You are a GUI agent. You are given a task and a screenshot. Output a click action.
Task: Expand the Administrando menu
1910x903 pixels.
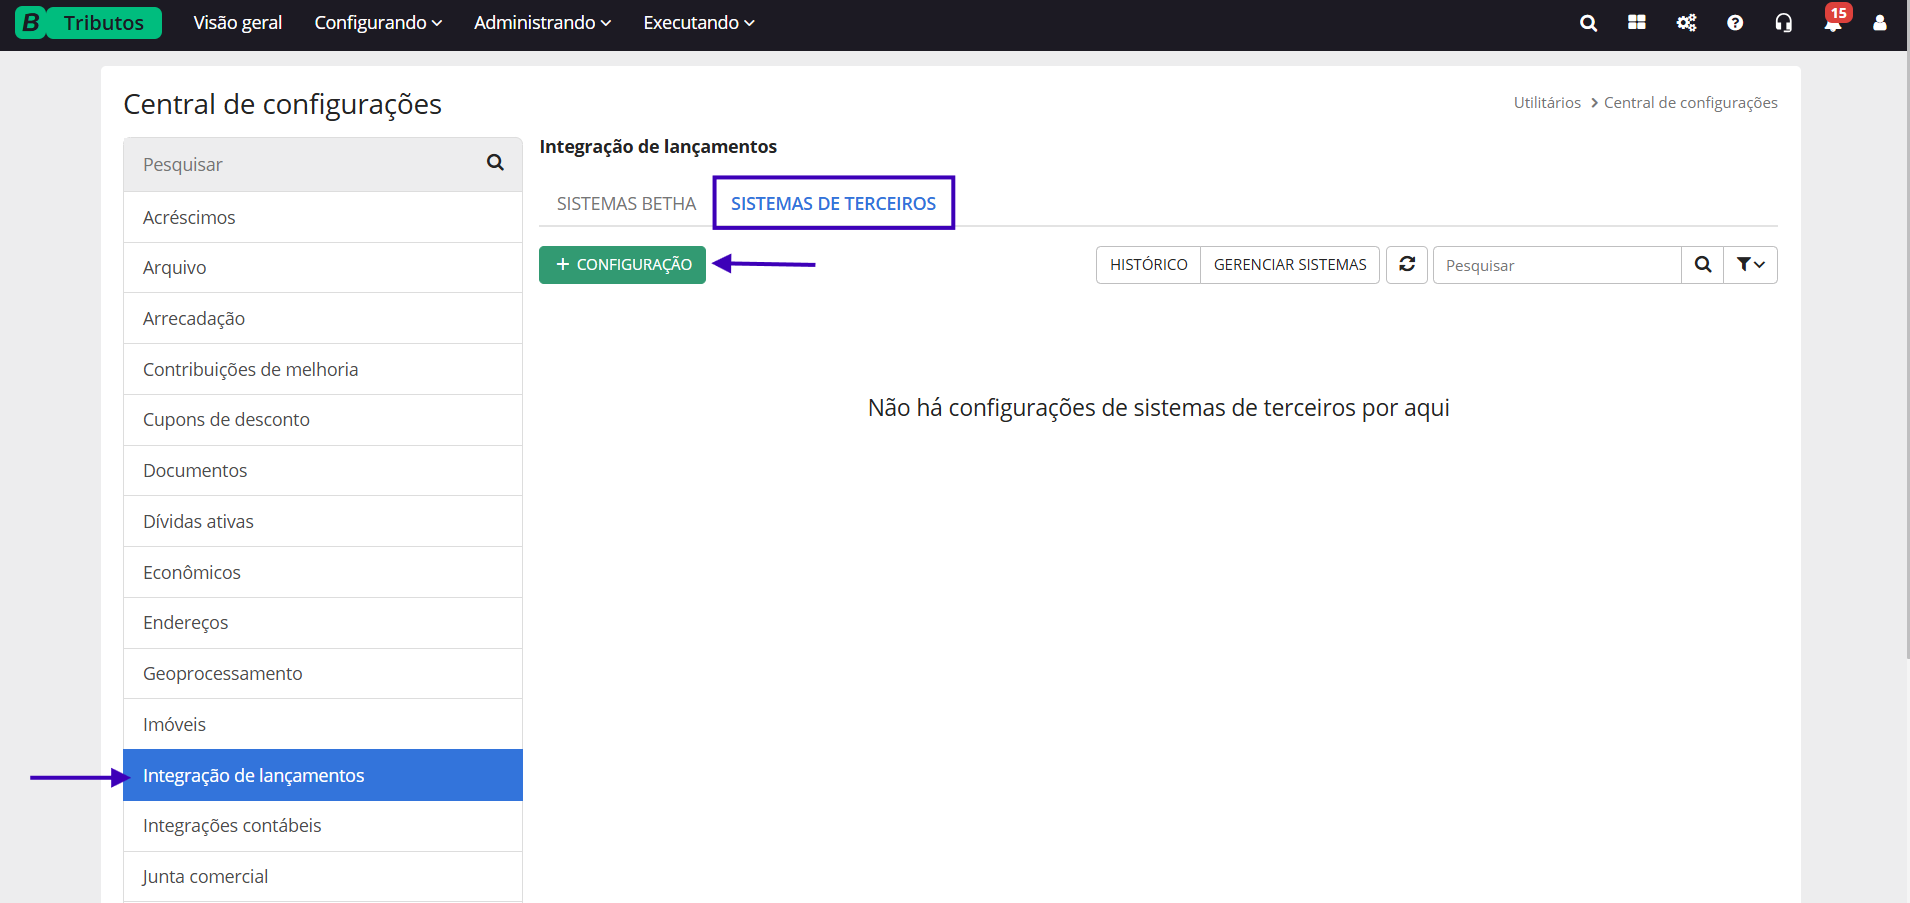coord(542,23)
